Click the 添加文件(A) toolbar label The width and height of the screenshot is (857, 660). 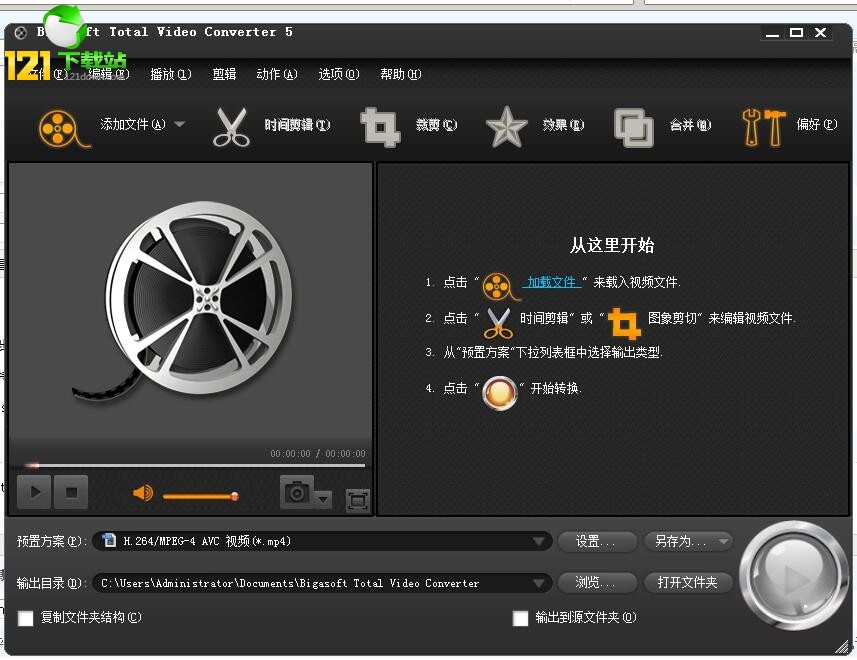(133, 124)
